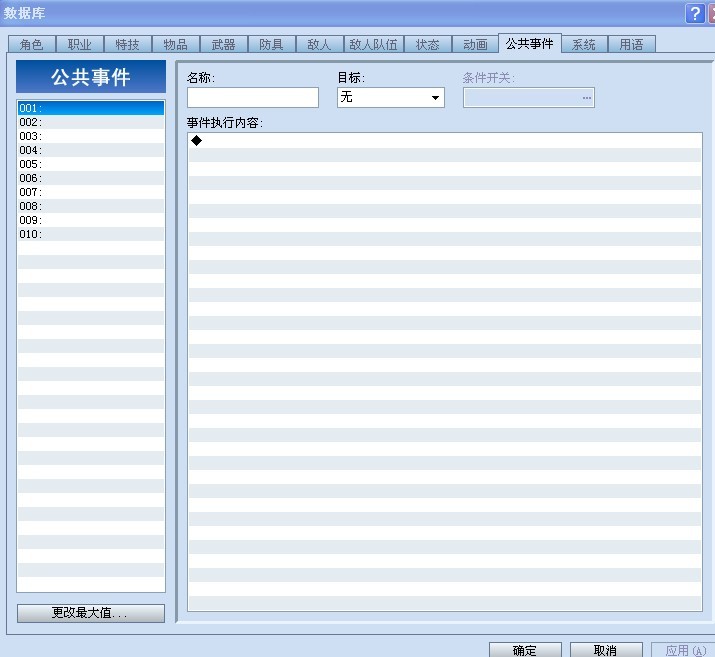Image resolution: width=715 pixels, height=657 pixels.
Task: Switch to the 角色 tab
Action: (x=31, y=44)
